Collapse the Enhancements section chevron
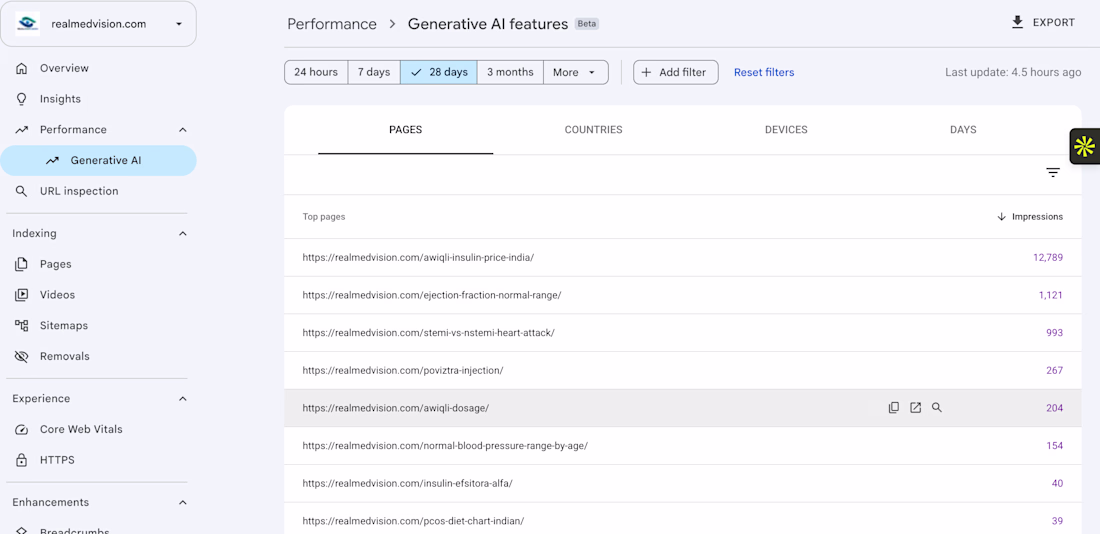The image size is (1100, 534). 183,502
